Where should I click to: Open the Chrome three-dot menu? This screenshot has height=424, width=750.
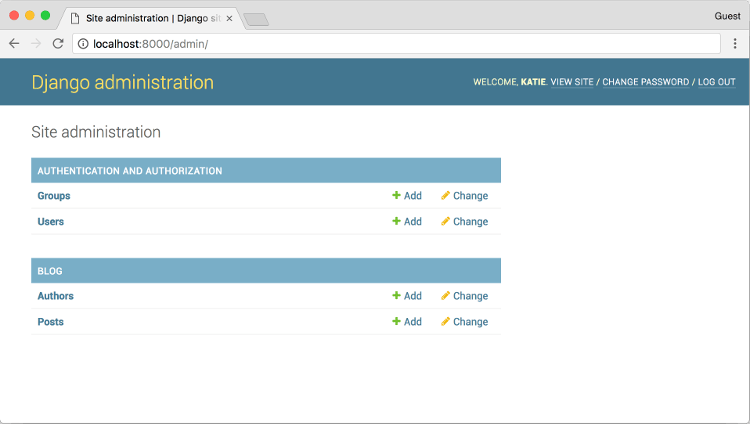(x=734, y=44)
